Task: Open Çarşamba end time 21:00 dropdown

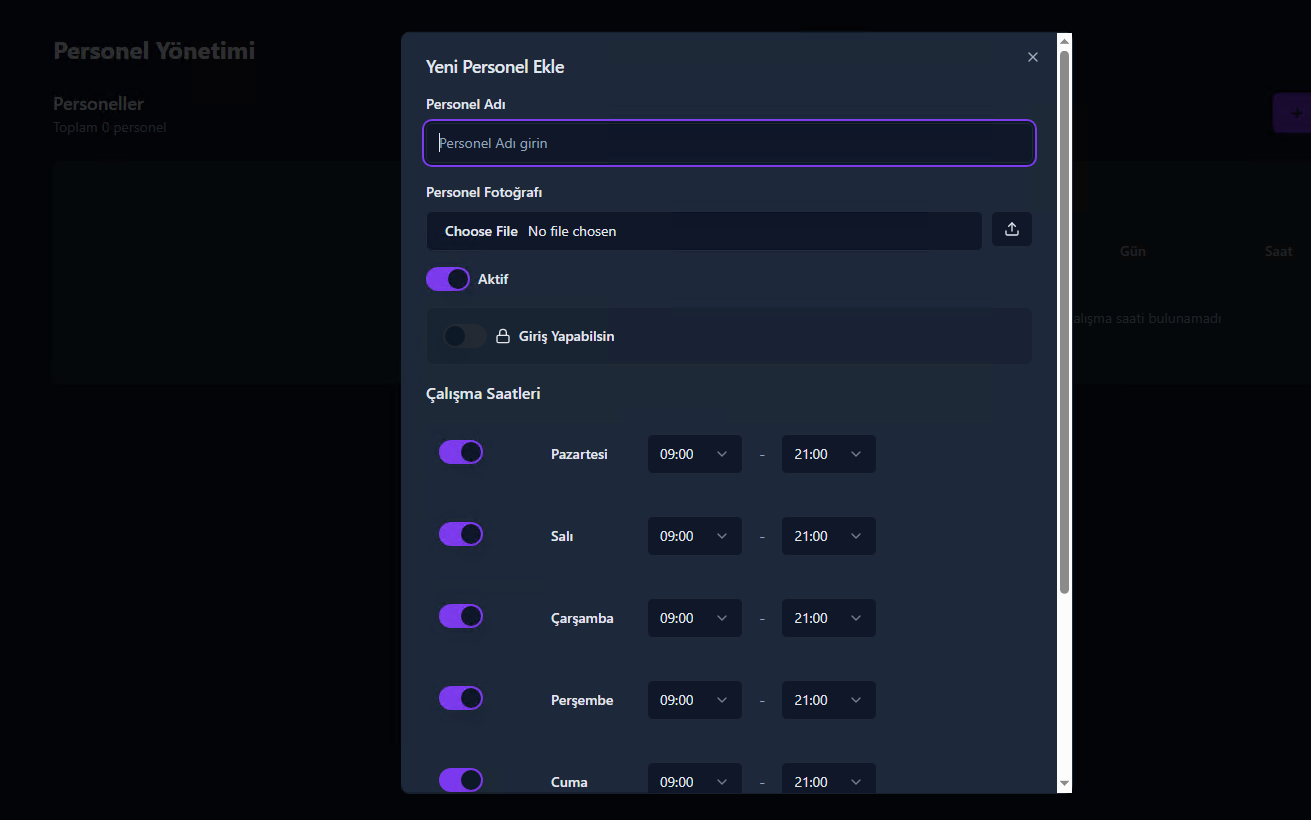Action: 829,618
